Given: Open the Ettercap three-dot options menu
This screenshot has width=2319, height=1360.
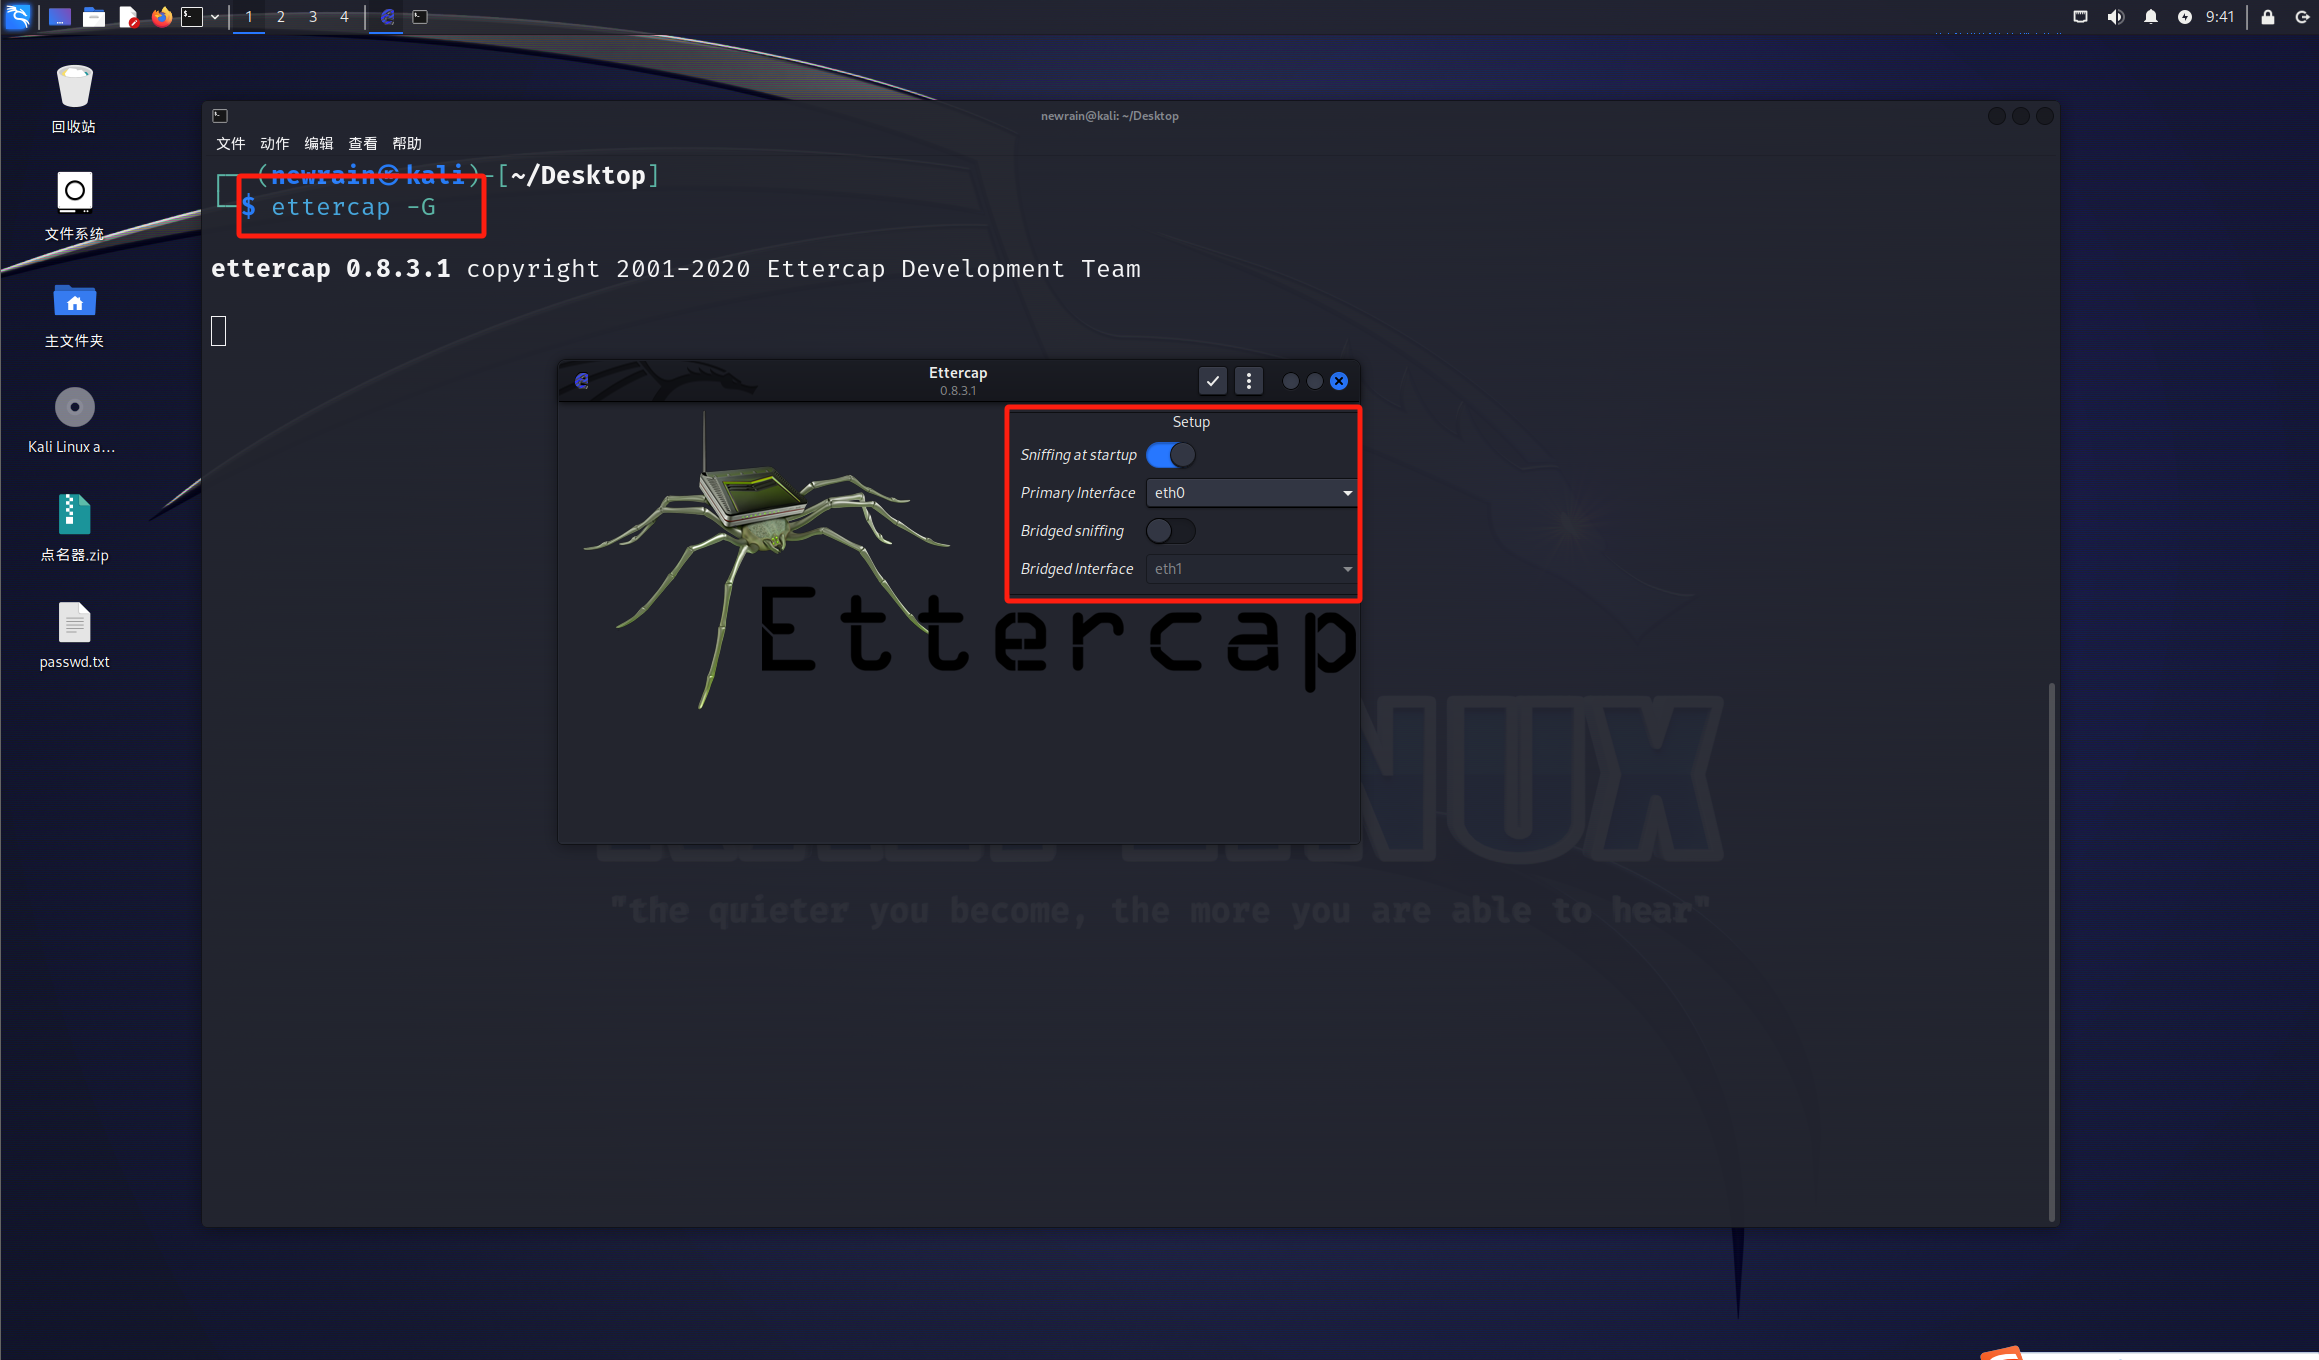Looking at the screenshot, I should 1248,381.
